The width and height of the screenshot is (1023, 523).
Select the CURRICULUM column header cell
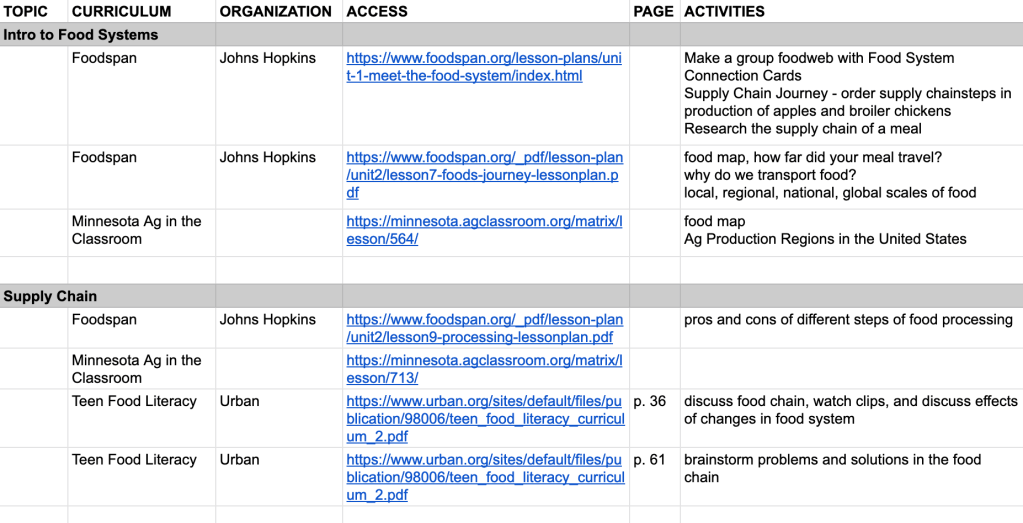(121, 12)
